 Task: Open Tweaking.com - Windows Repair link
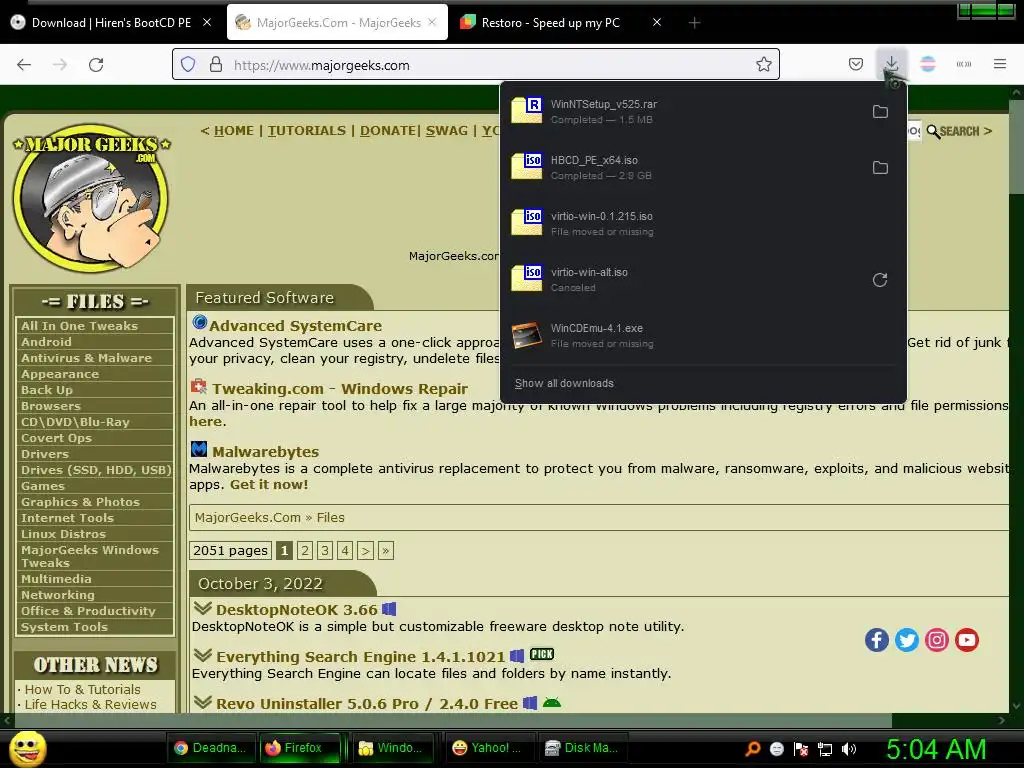(x=340, y=389)
